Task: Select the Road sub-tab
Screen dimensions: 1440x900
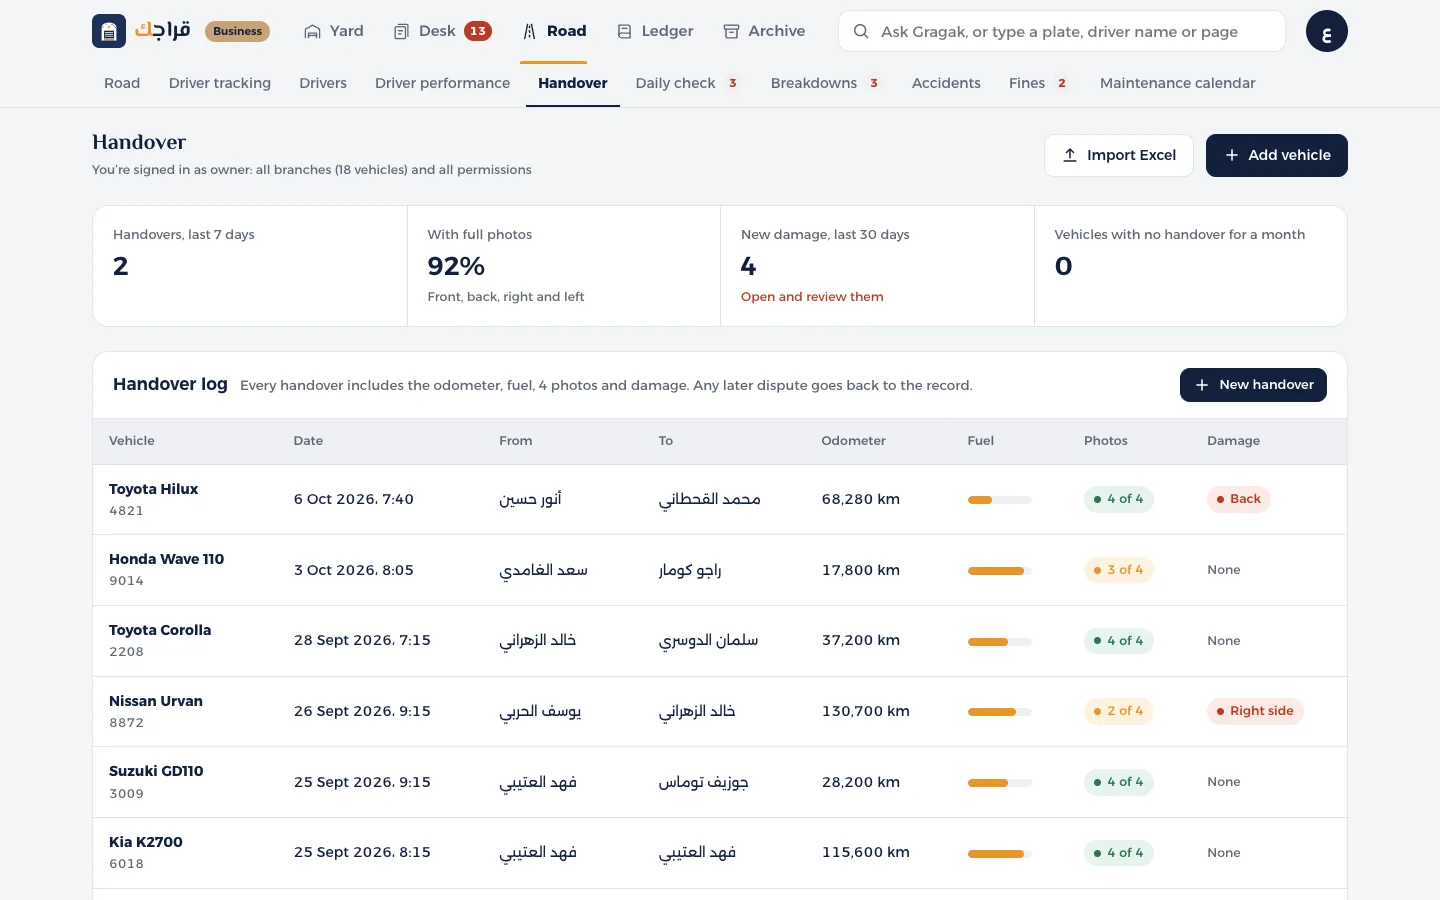Action: coord(122,83)
